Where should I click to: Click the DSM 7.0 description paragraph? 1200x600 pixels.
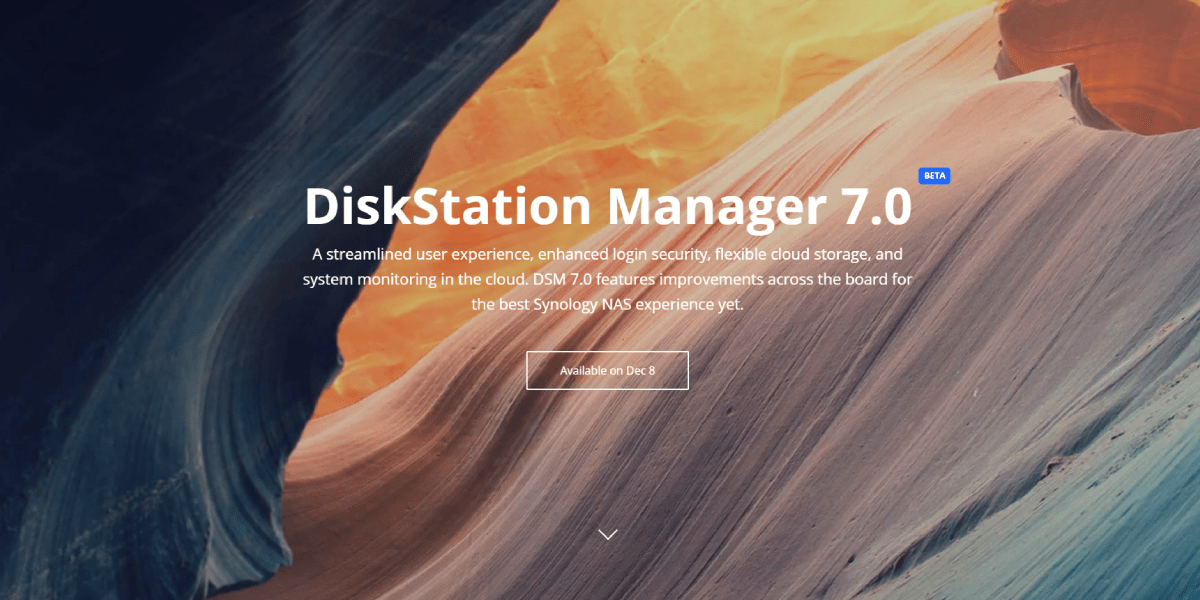click(608, 279)
